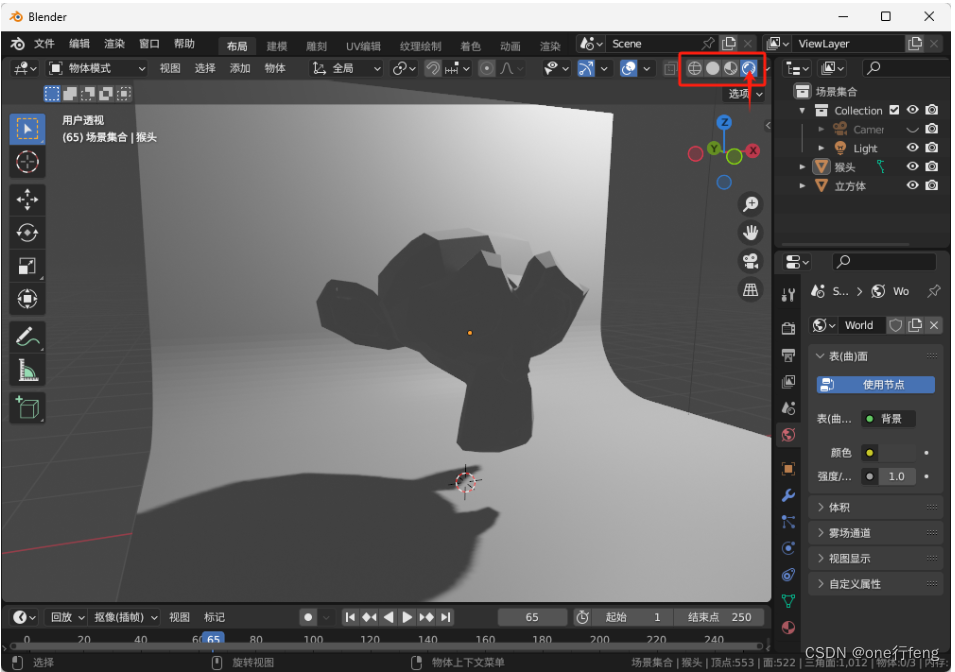Select the Transform tool
This screenshot has width=955, height=672.
(x=27, y=299)
